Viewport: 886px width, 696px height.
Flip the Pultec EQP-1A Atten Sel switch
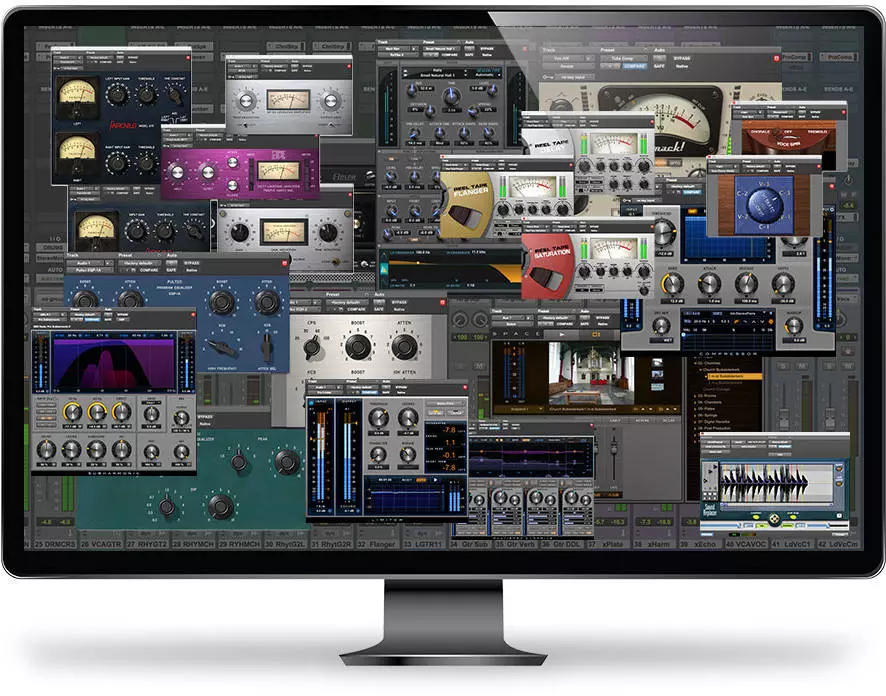click(266, 346)
